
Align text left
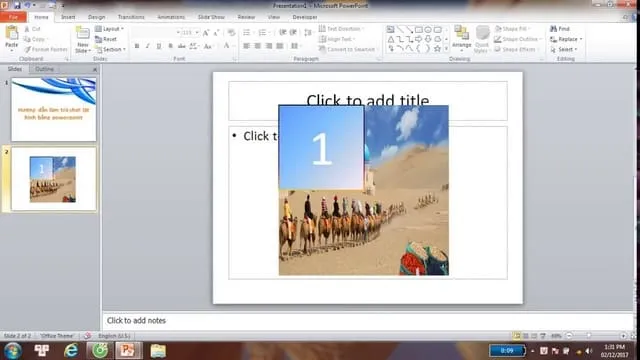pos(247,46)
